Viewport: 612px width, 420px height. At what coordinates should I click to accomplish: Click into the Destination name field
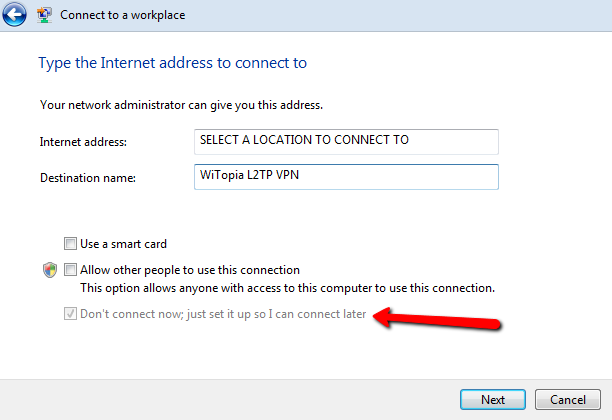coord(346,177)
